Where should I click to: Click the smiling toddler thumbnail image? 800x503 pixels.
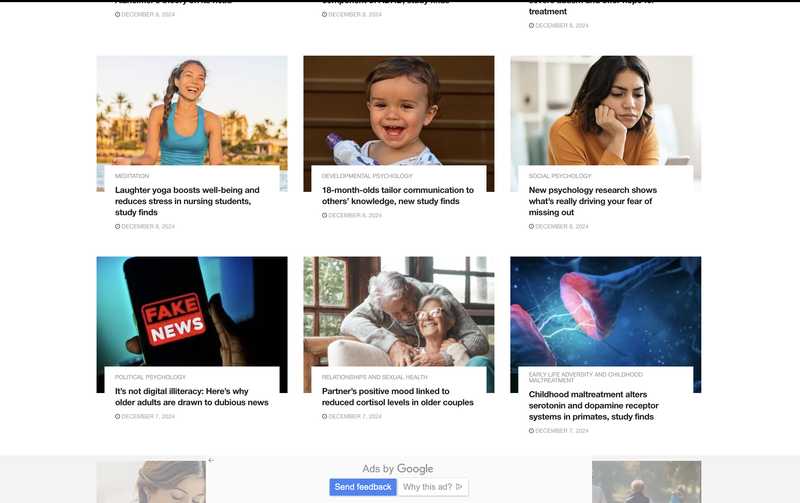pyautogui.click(x=398, y=110)
